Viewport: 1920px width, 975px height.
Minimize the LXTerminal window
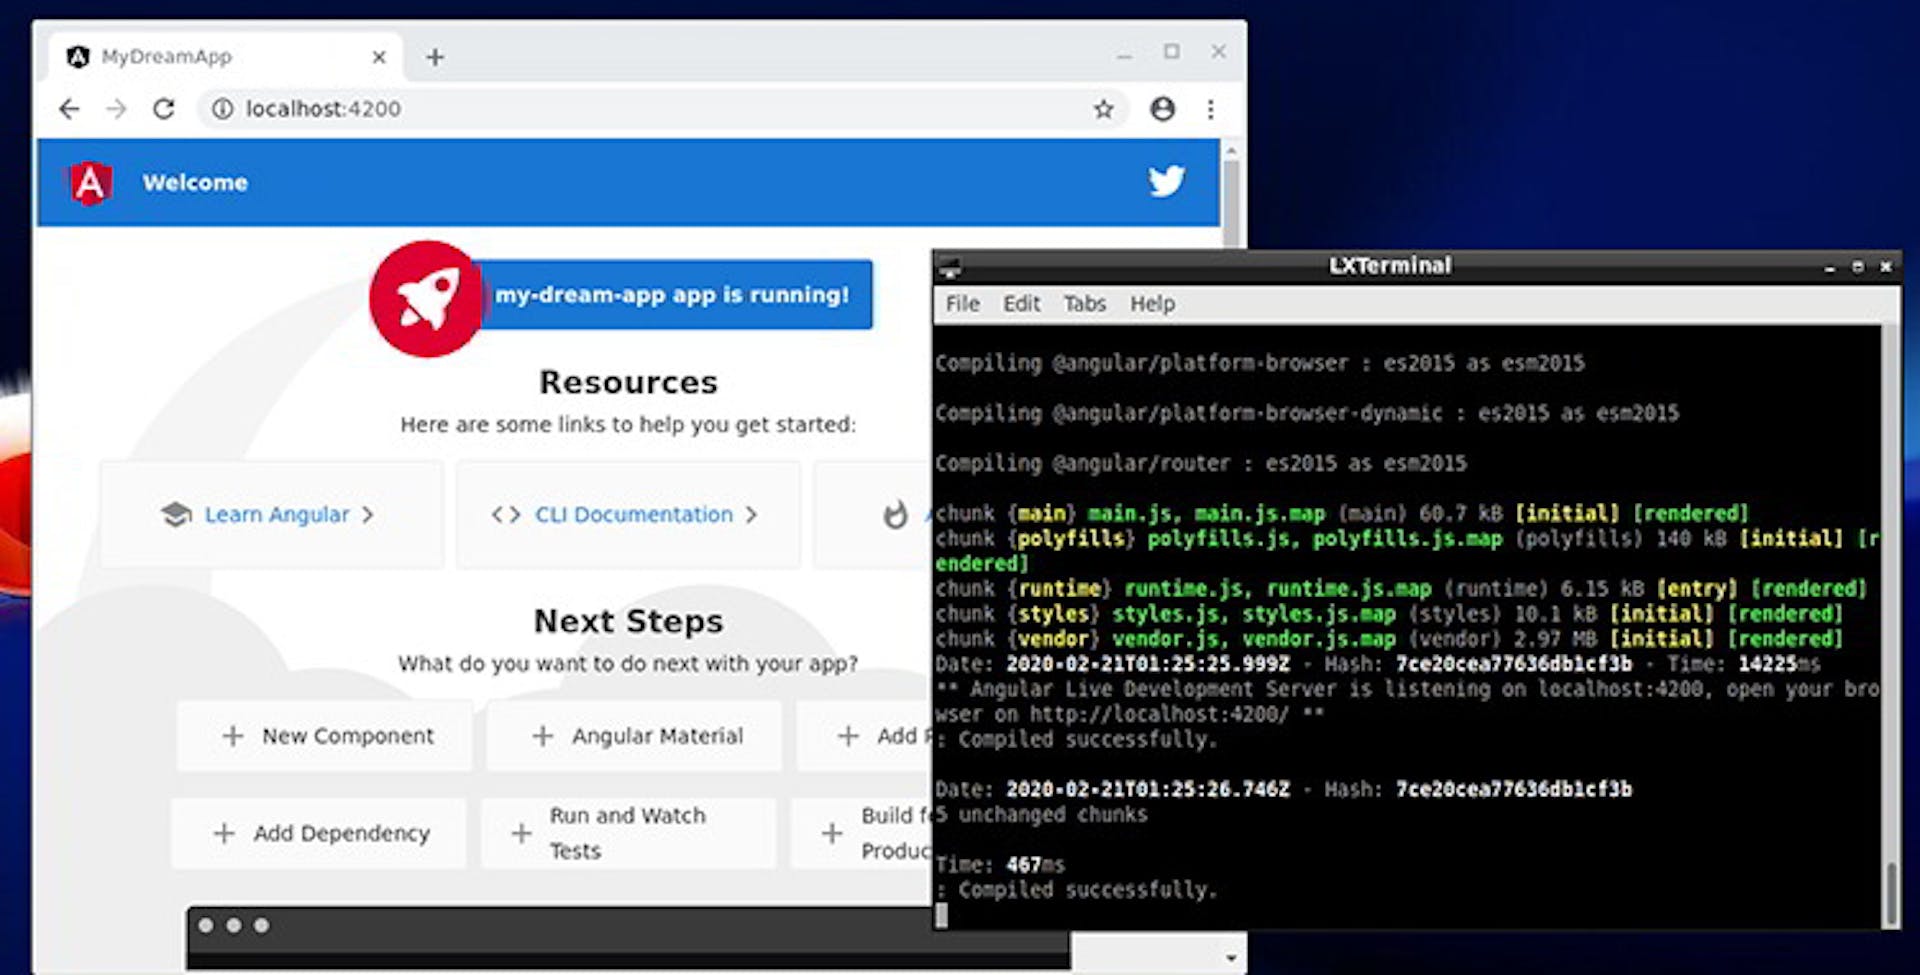coord(1829,267)
